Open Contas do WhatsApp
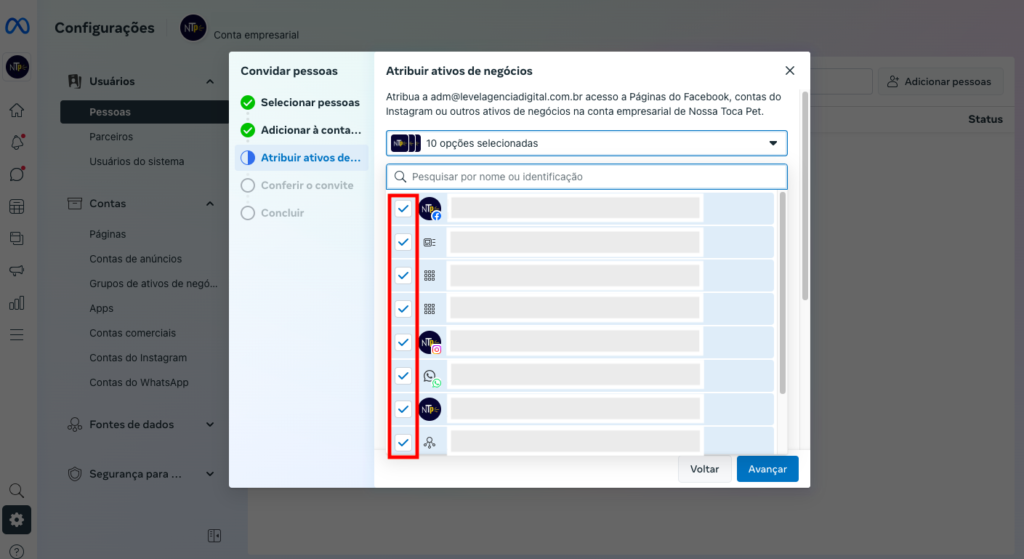This screenshot has height=559, width=1024. click(138, 383)
